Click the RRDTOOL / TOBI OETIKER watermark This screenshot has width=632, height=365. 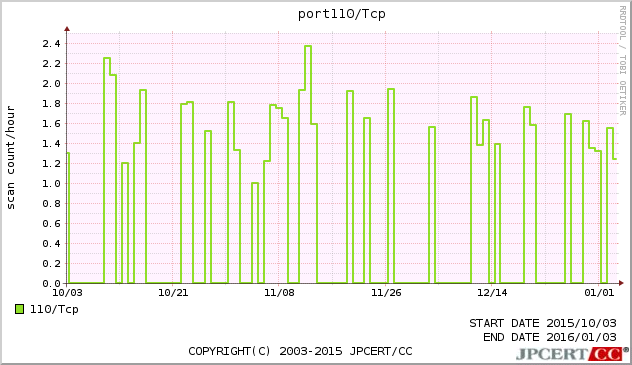tap(623, 61)
